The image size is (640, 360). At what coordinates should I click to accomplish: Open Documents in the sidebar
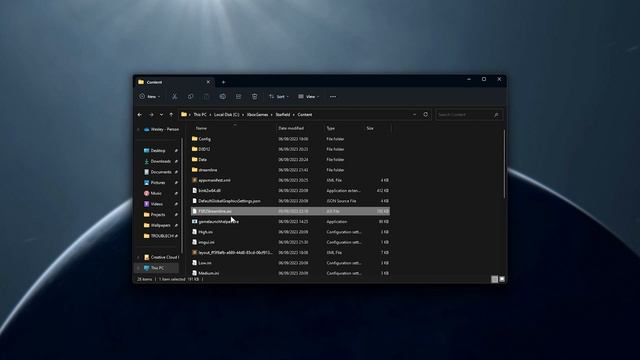click(161, 172)
